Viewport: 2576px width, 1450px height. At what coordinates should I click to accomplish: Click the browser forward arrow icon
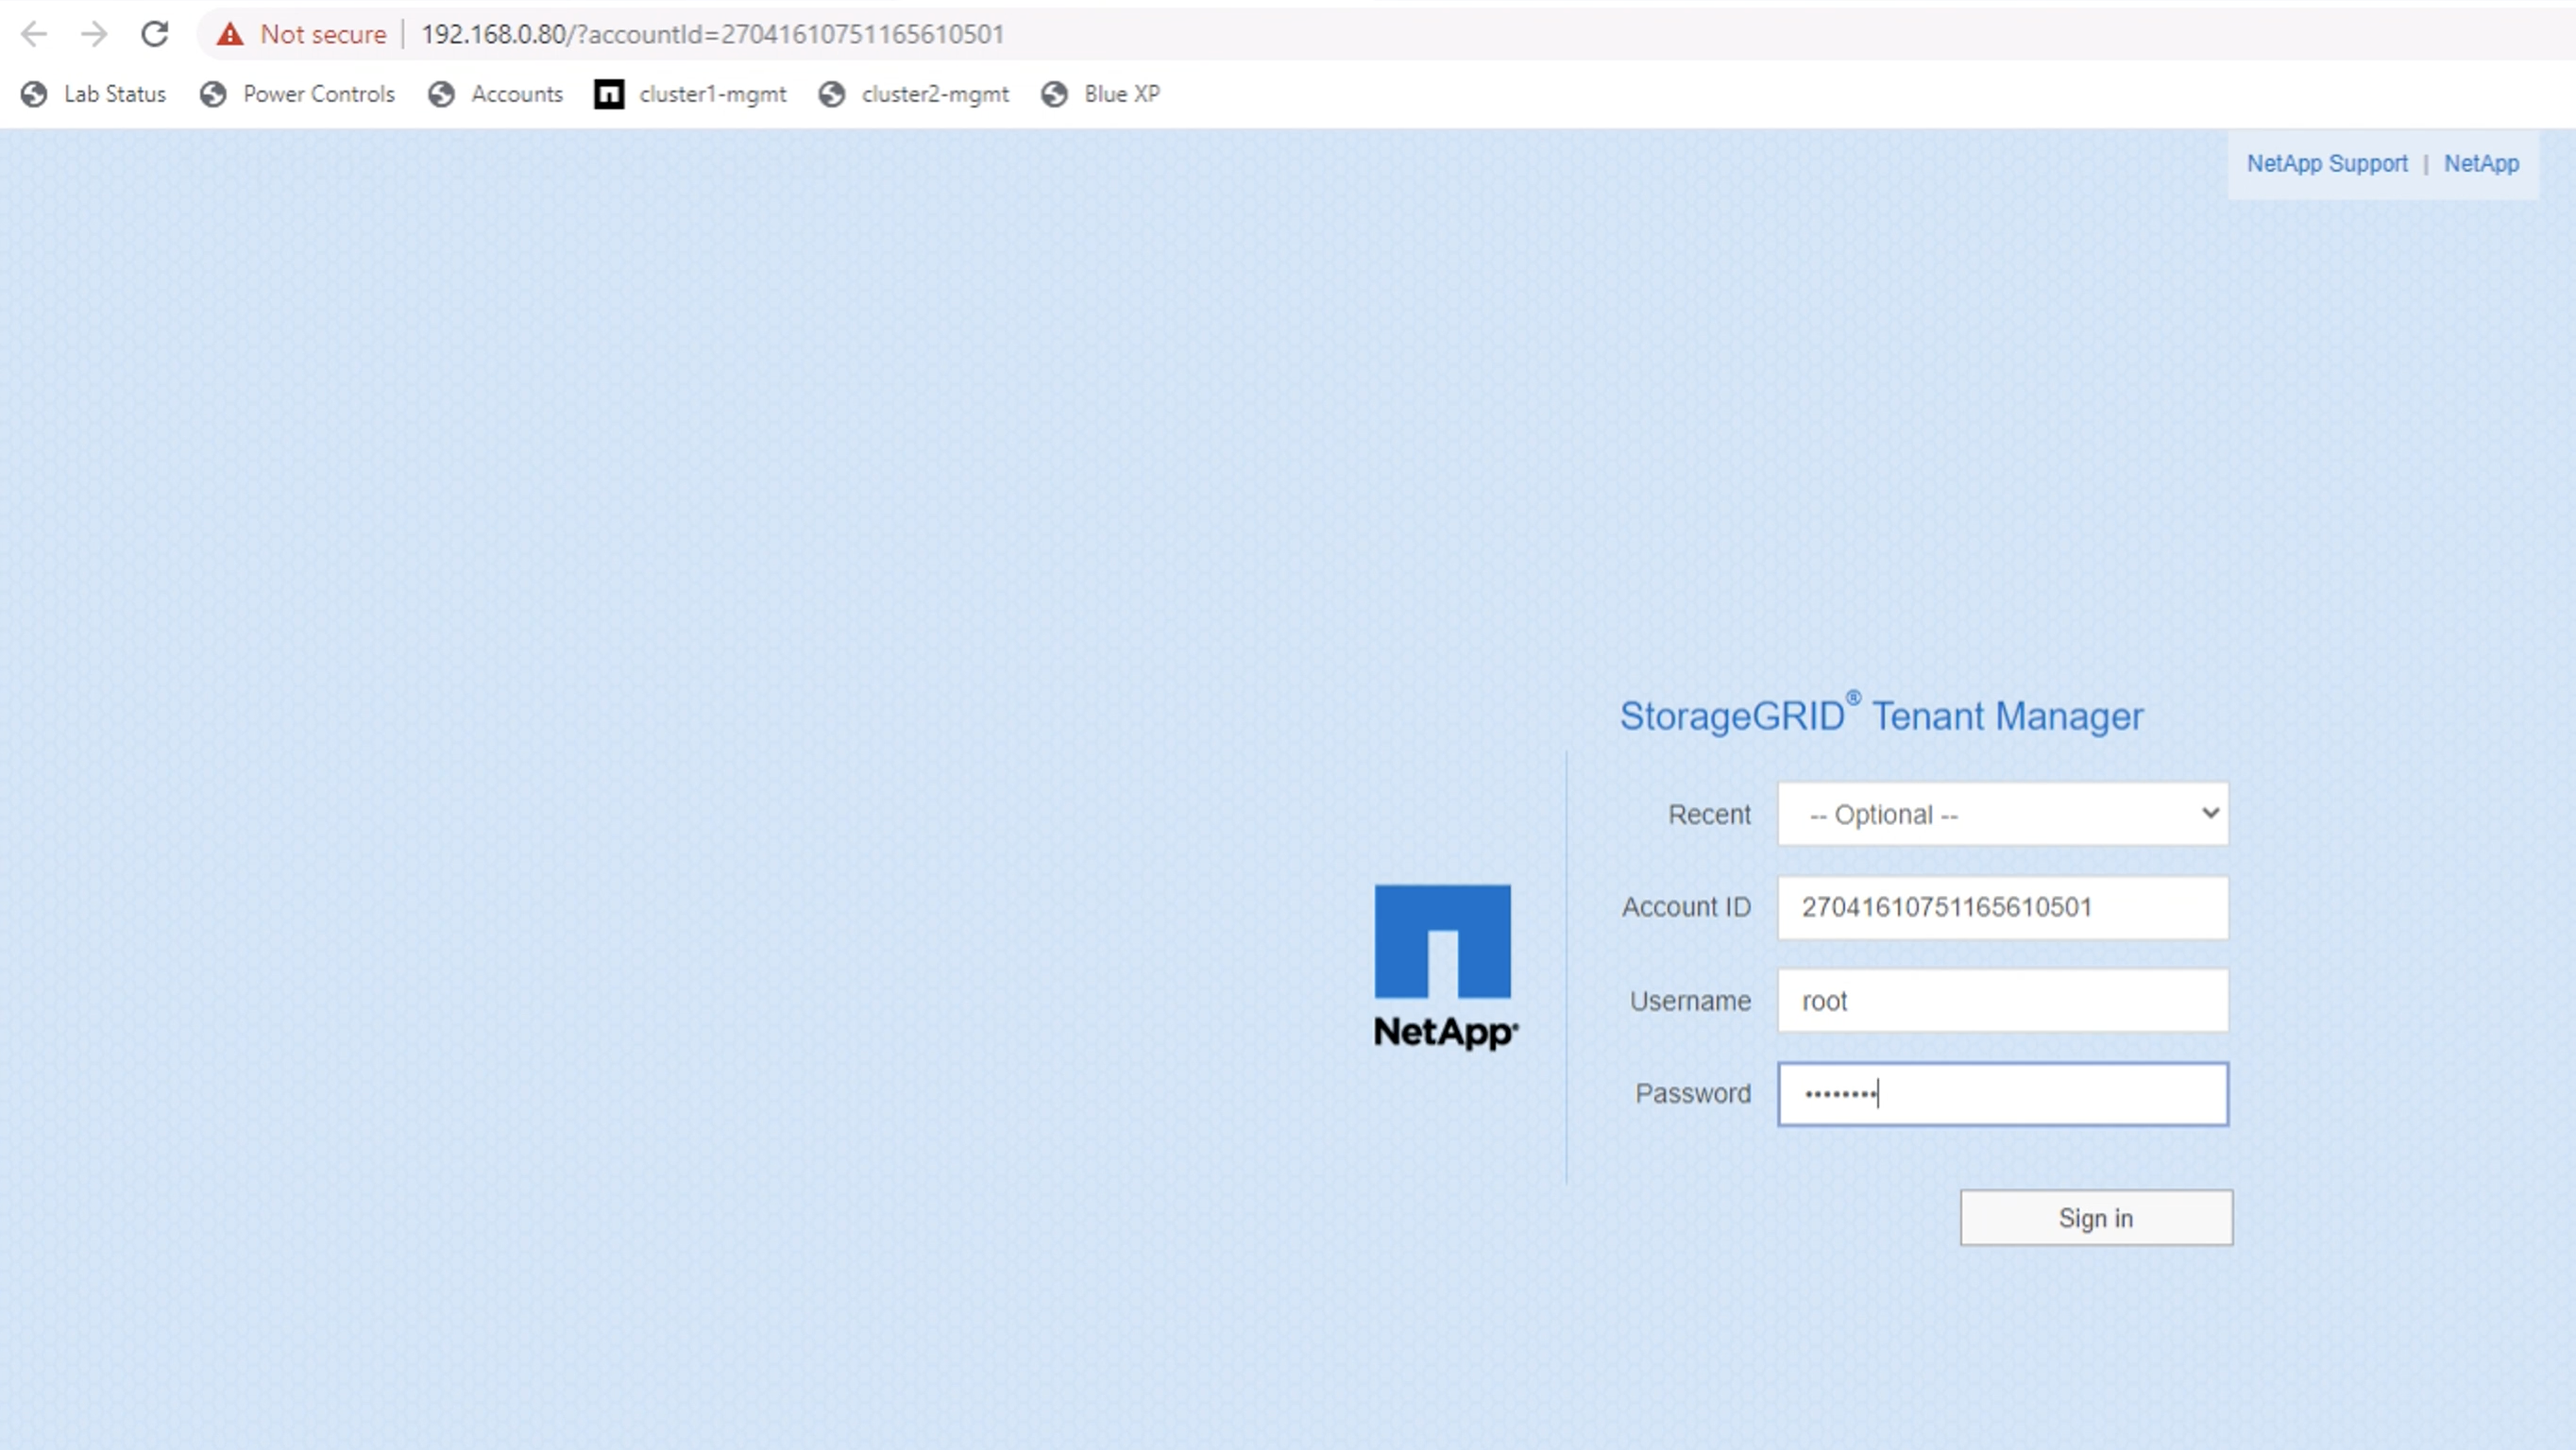coord(94,34)
